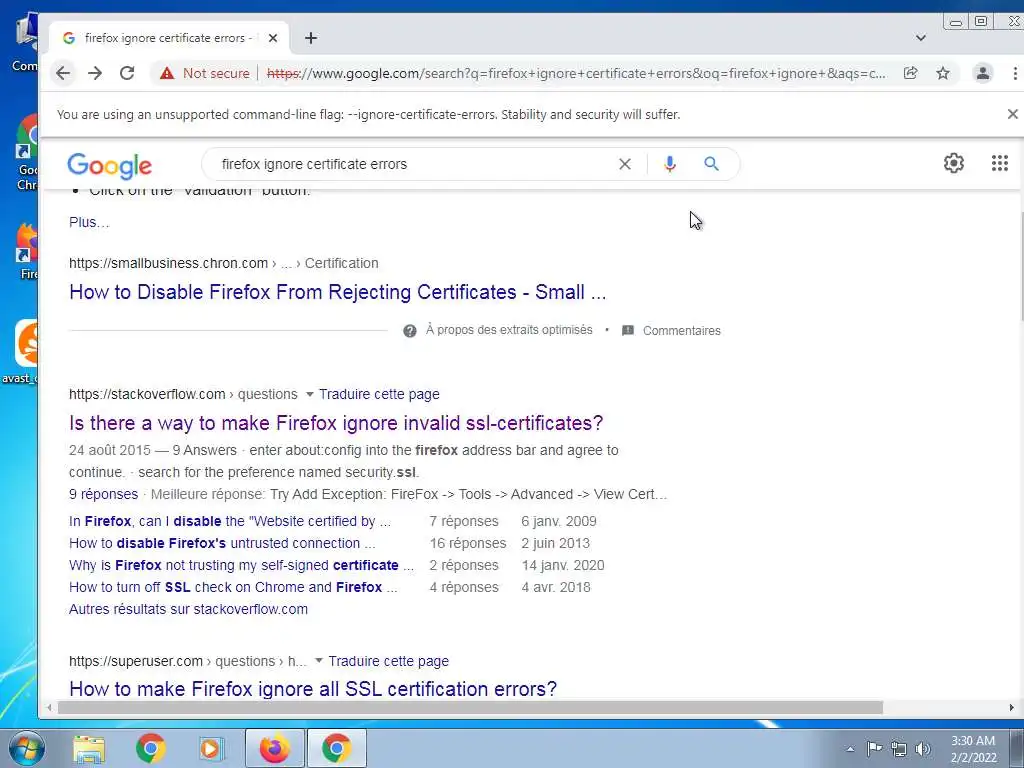Image resolution: width=1024 pixels, height=768 pixels.
Task: Clear the search box with the X icon
Action: (x=625, y=164)
